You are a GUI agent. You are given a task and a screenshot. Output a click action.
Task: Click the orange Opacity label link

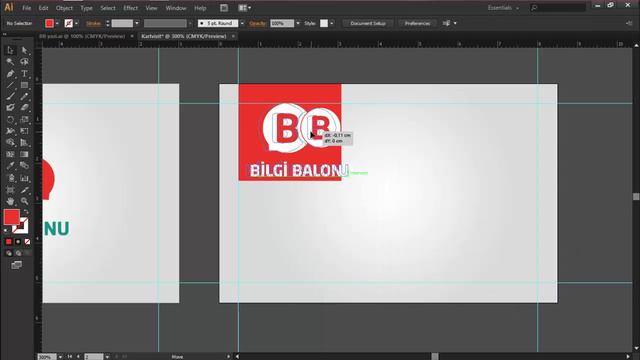258,23
